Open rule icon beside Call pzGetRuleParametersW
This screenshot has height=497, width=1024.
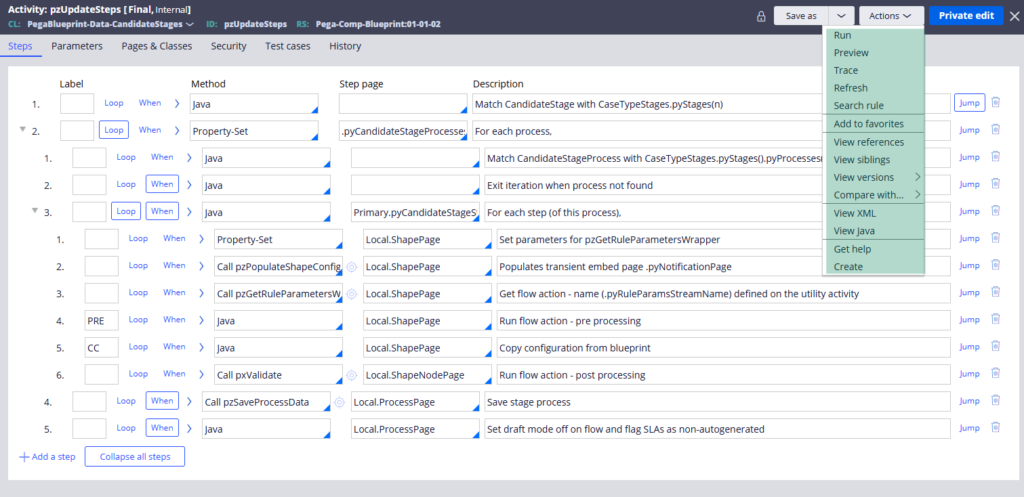tap(351, 294)
